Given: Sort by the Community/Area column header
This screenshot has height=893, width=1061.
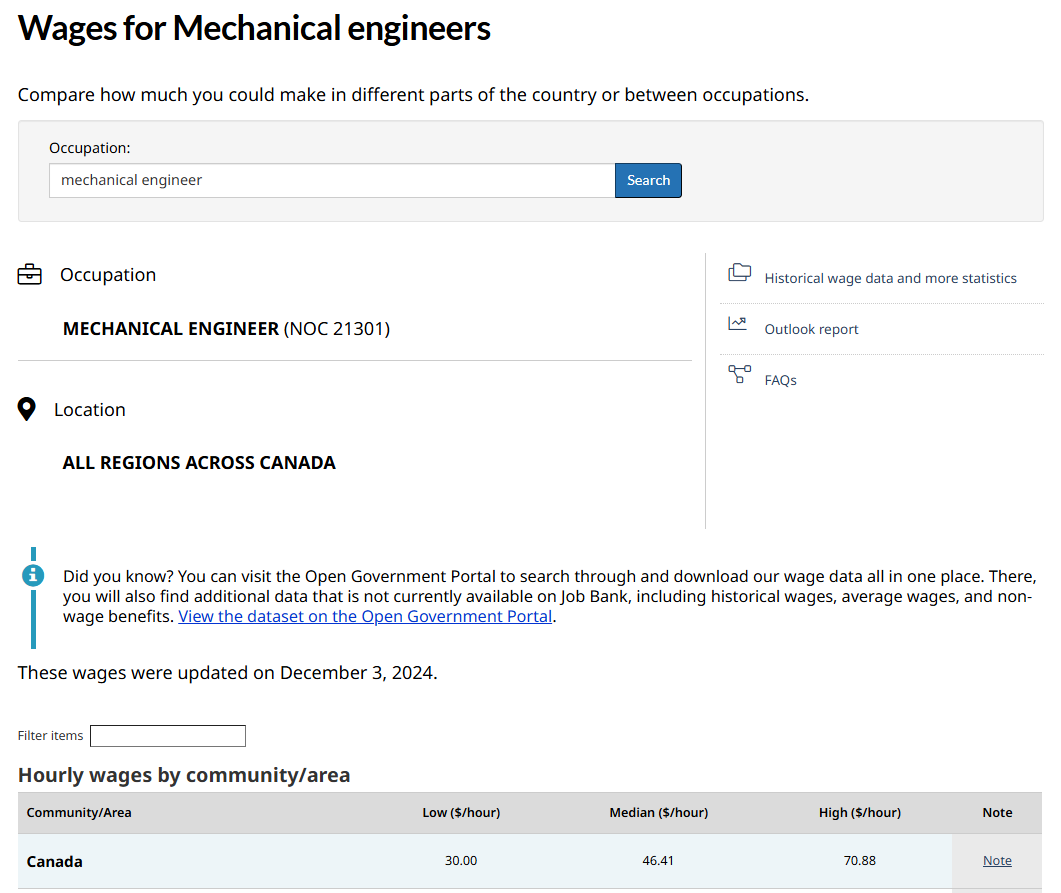Looking at the screenshot, I should pyautogui.click(x=79, y=813).
